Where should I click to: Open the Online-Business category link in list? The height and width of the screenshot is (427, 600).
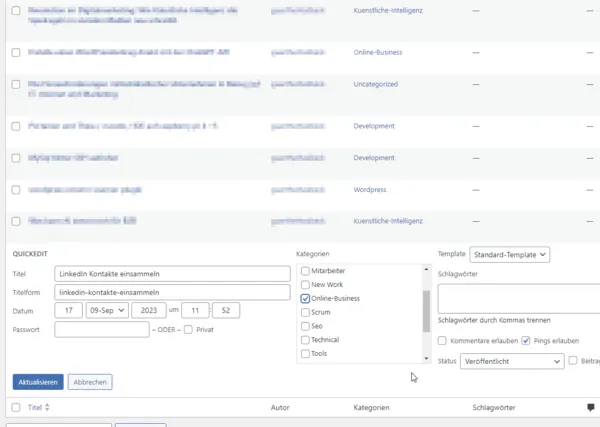378,52
